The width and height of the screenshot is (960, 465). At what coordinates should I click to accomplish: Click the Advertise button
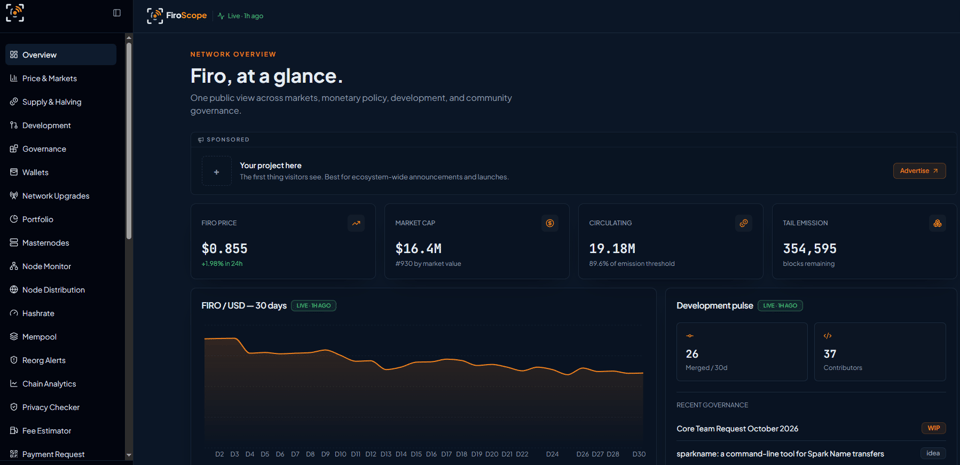point(919,171)
